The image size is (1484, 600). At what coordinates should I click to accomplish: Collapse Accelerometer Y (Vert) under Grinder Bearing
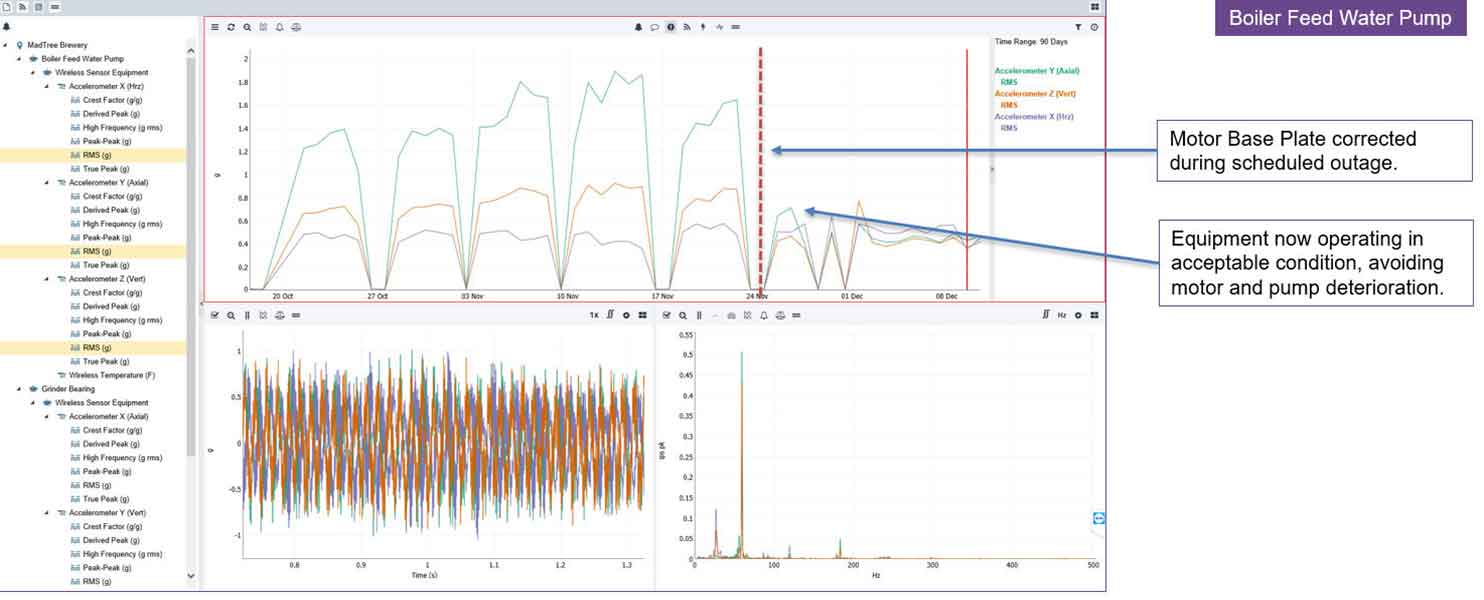click(47, 513)
